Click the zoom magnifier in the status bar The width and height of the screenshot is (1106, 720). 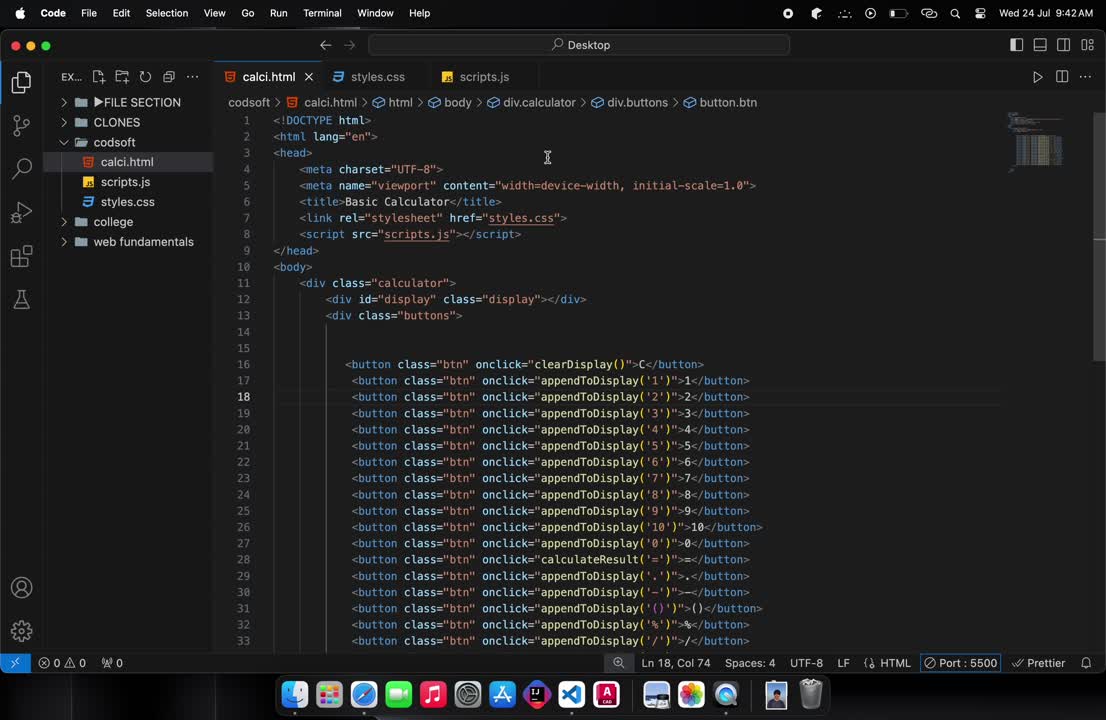(x=619, y=663)
